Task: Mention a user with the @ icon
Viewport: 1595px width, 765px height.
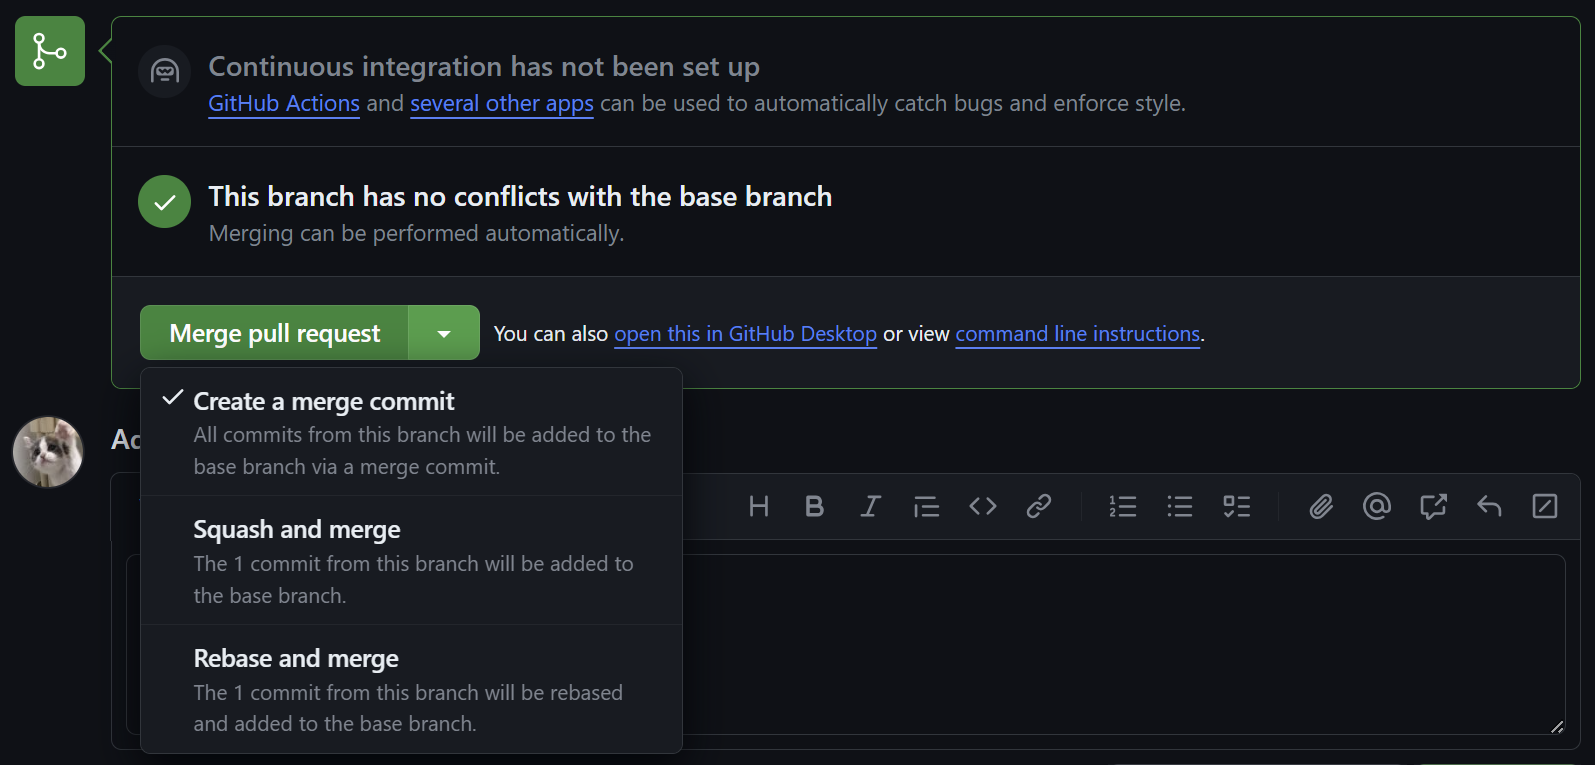Action: tap(1377, 507)
